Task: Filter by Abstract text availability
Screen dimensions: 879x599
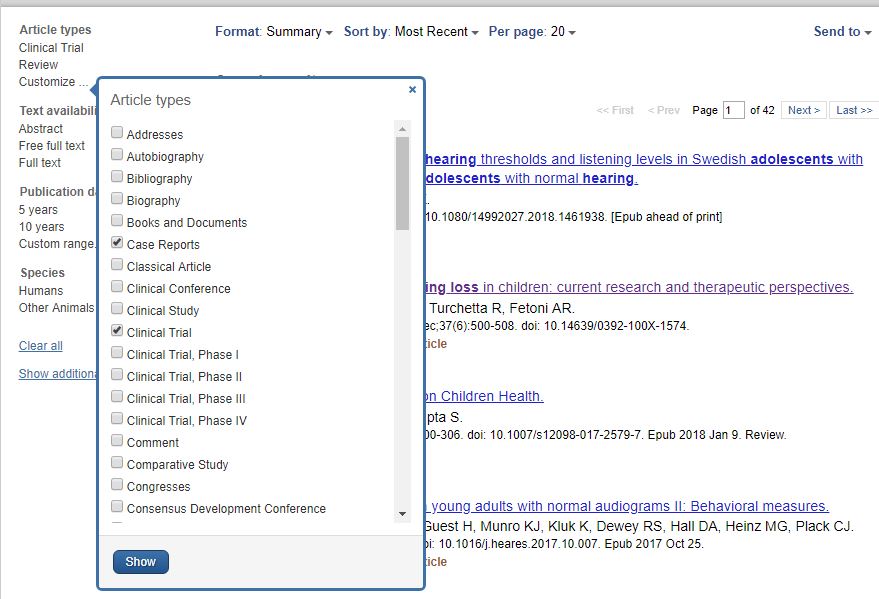Action: 41,129
